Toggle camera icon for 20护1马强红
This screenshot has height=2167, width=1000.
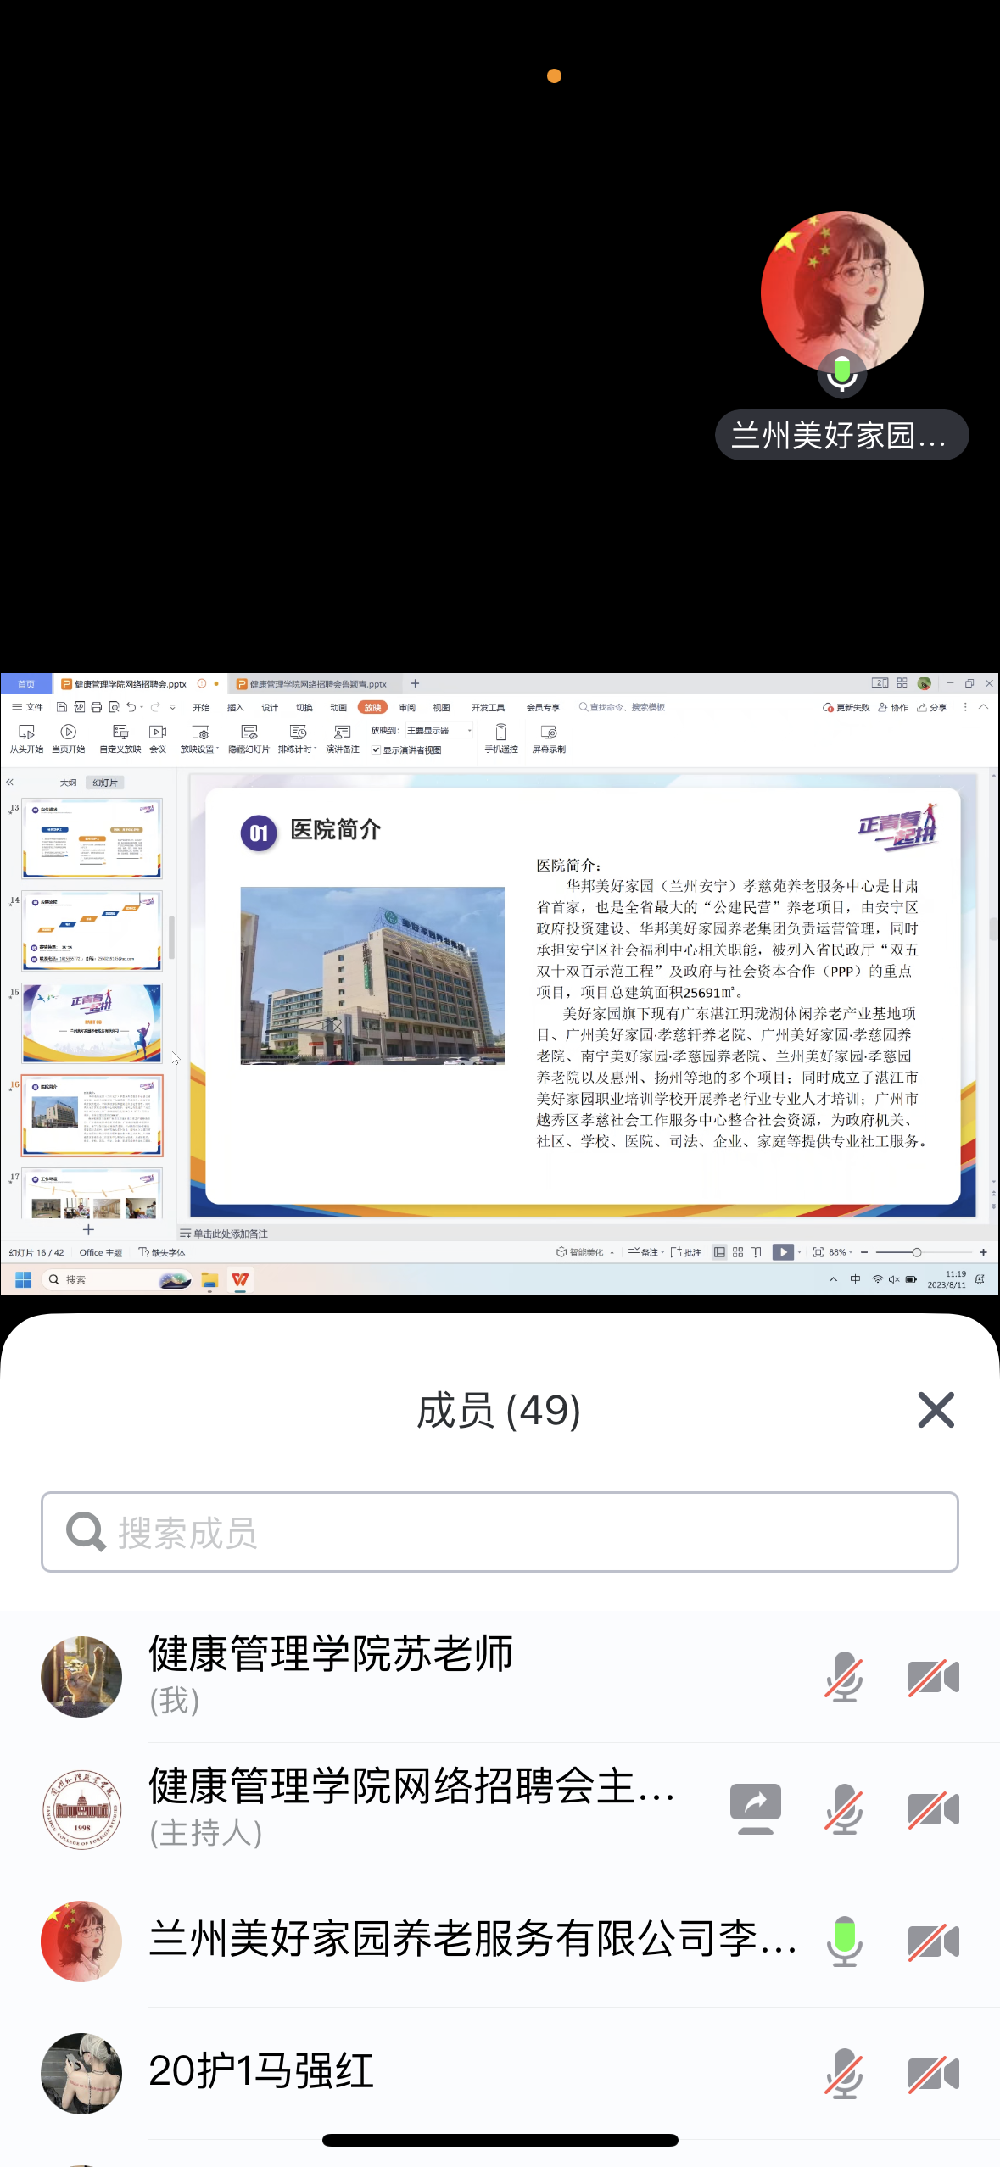click(932, 2073)
